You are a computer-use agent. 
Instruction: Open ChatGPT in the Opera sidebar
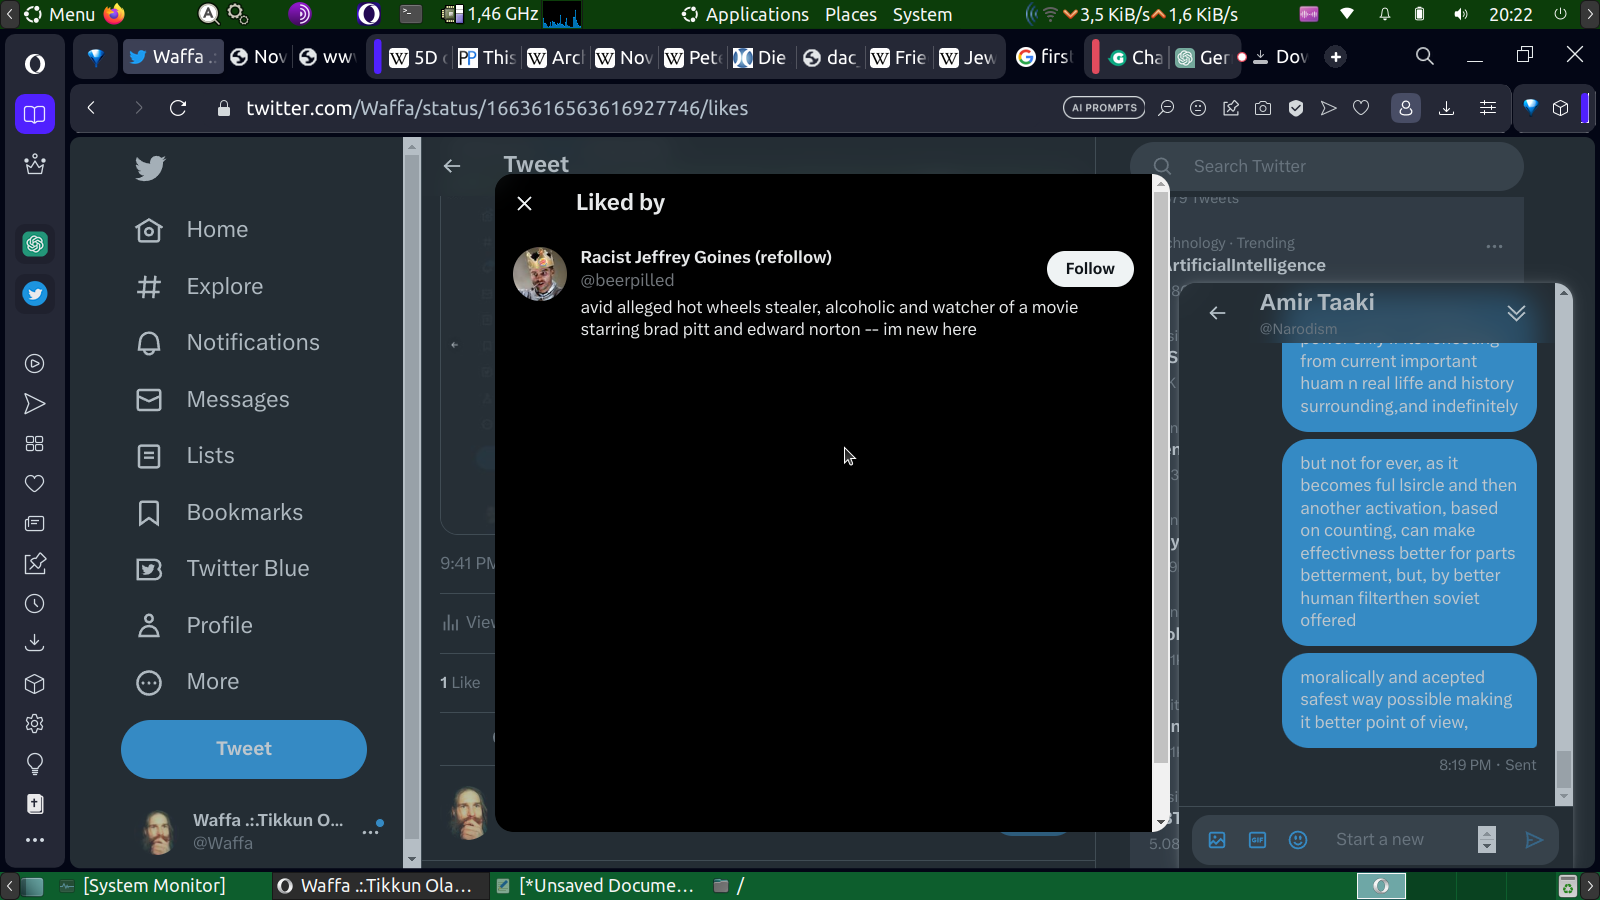pos(35,244)
